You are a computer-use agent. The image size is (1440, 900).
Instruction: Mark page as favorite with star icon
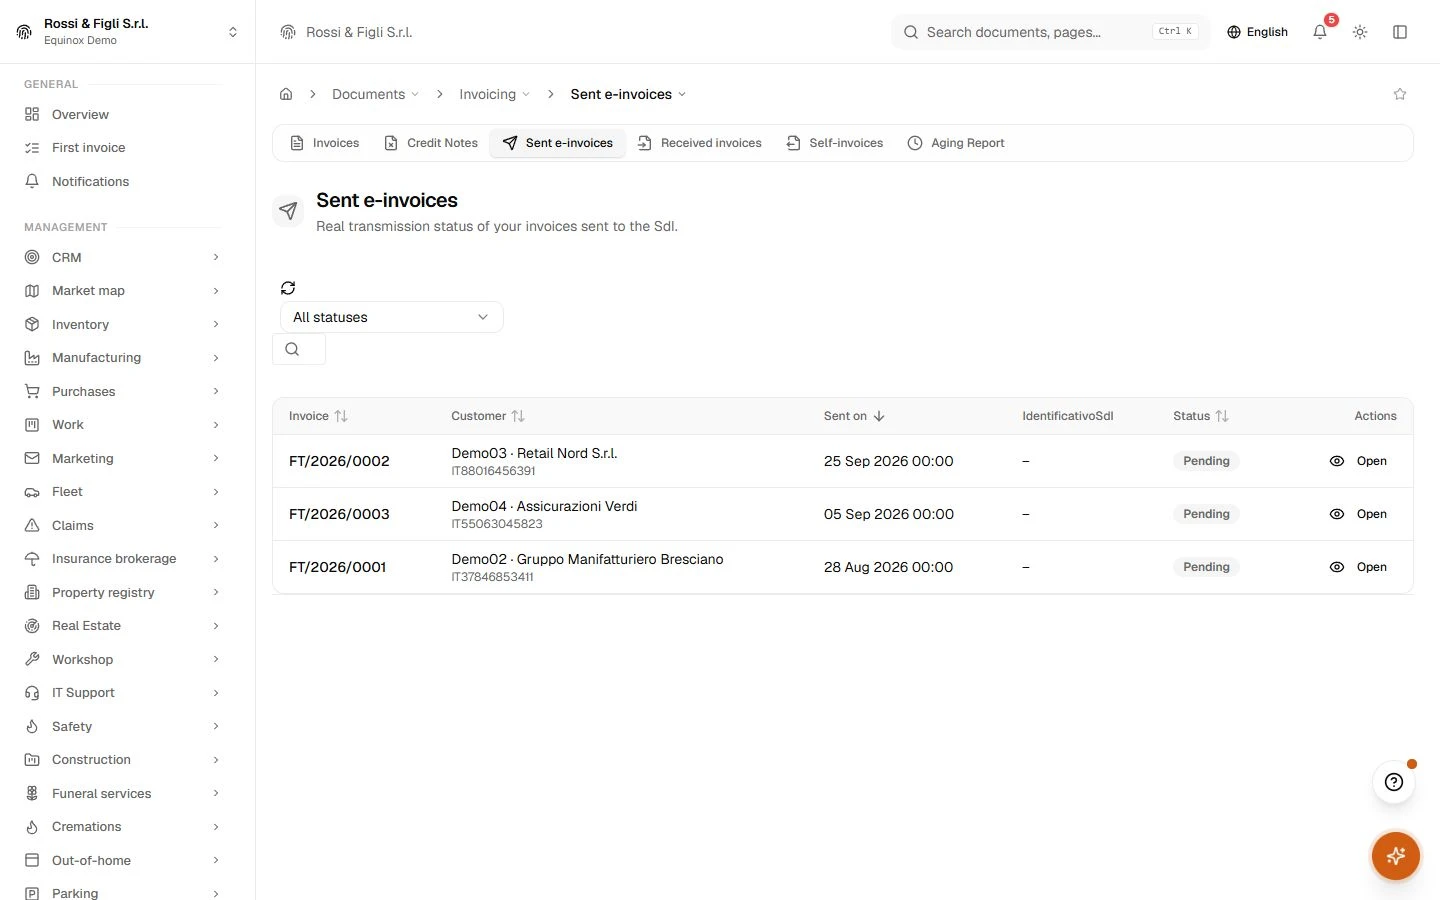[1400, 94]
